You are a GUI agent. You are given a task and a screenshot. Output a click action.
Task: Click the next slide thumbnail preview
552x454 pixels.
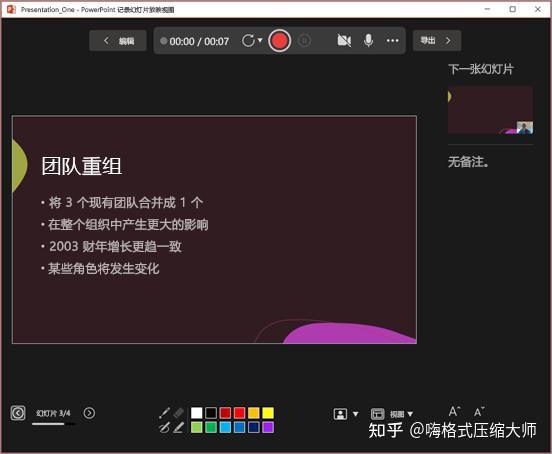click(x=490, y=110)
